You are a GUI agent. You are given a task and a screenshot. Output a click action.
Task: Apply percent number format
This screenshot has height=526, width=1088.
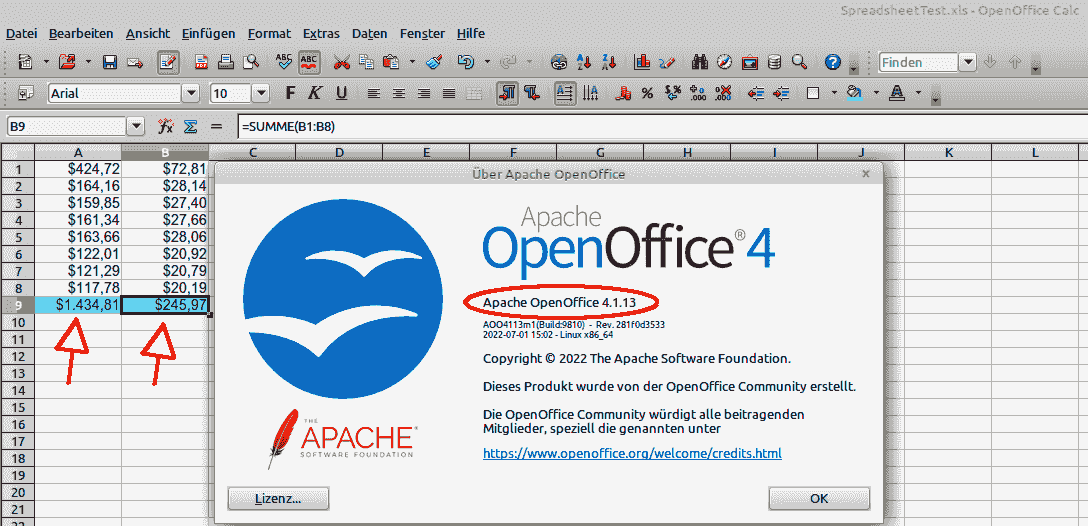[647, 94]
